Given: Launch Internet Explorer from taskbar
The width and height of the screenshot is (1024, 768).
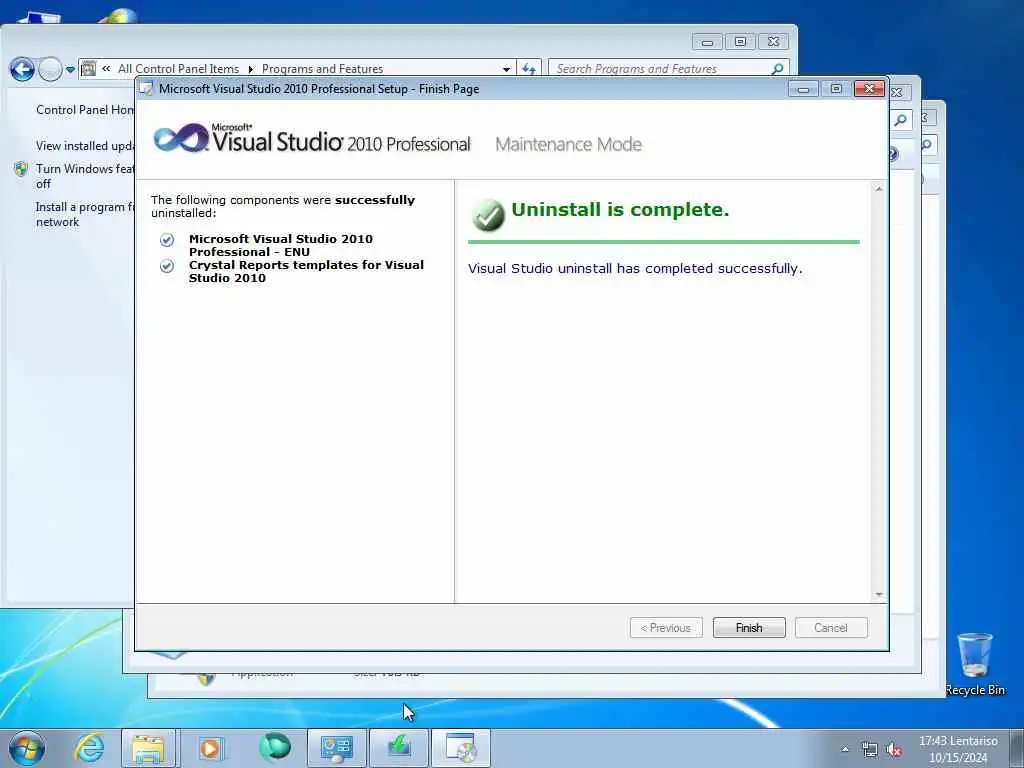Looking at the screenshot, I should tap(89, 748).
